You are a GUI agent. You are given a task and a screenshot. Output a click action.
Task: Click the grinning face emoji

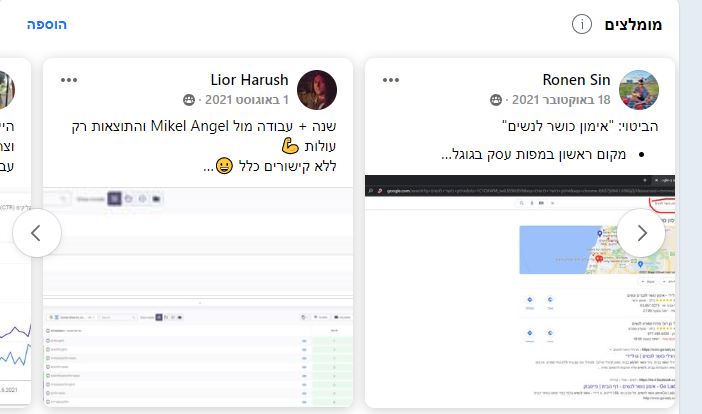coord(224,166)
